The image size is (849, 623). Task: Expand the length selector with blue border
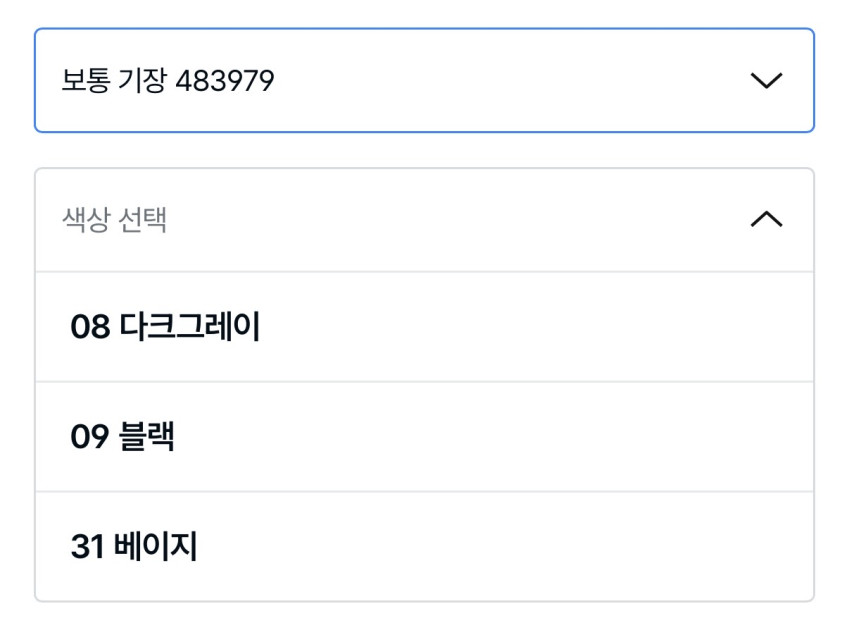[424, 81]
